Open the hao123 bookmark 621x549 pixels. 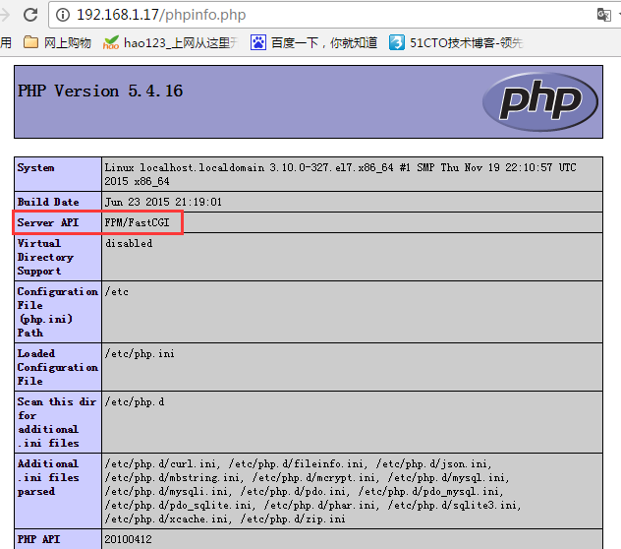click(x=170, y=42)
